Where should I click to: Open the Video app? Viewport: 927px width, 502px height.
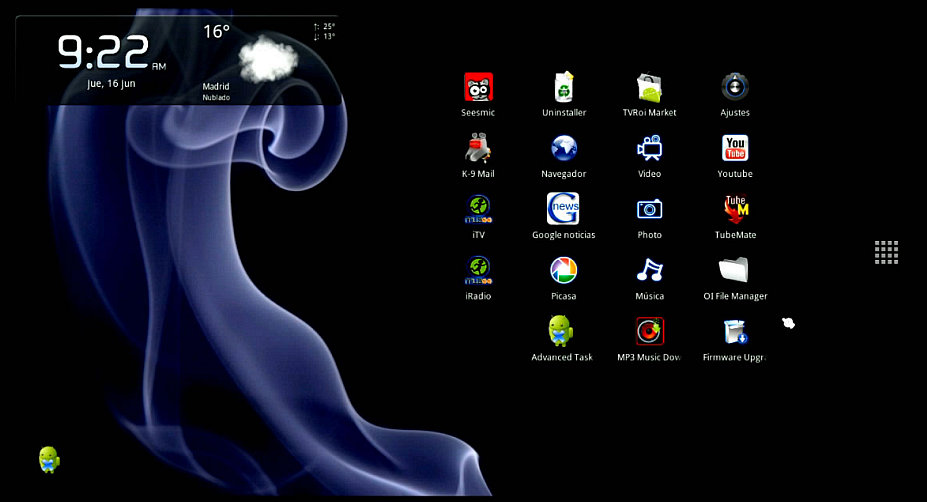click(649, 148)
